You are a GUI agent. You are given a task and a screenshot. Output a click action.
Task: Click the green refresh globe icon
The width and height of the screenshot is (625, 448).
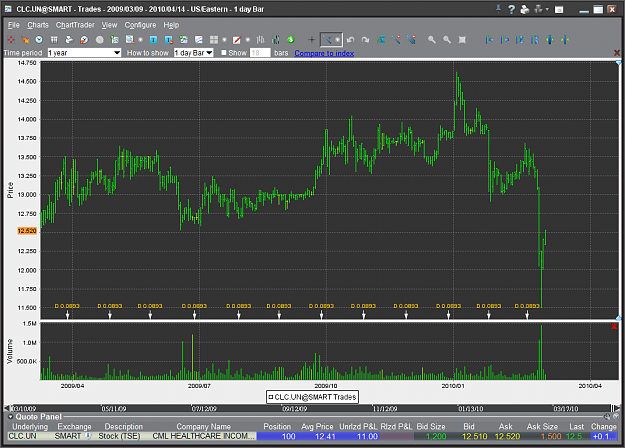(x=291, y=39)
